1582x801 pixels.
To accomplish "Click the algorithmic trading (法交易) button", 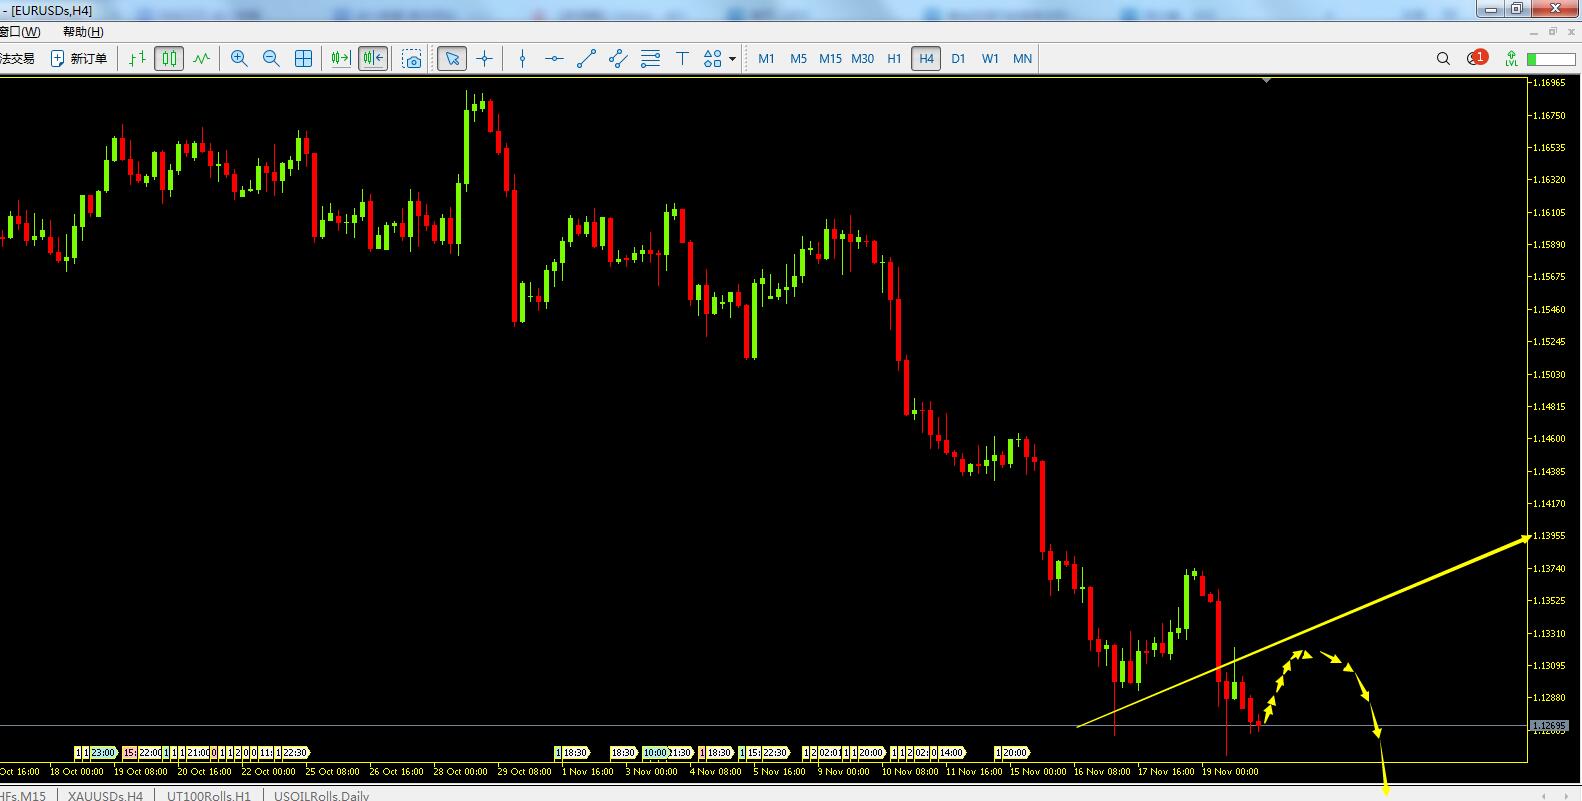I will tap(18, 59).
